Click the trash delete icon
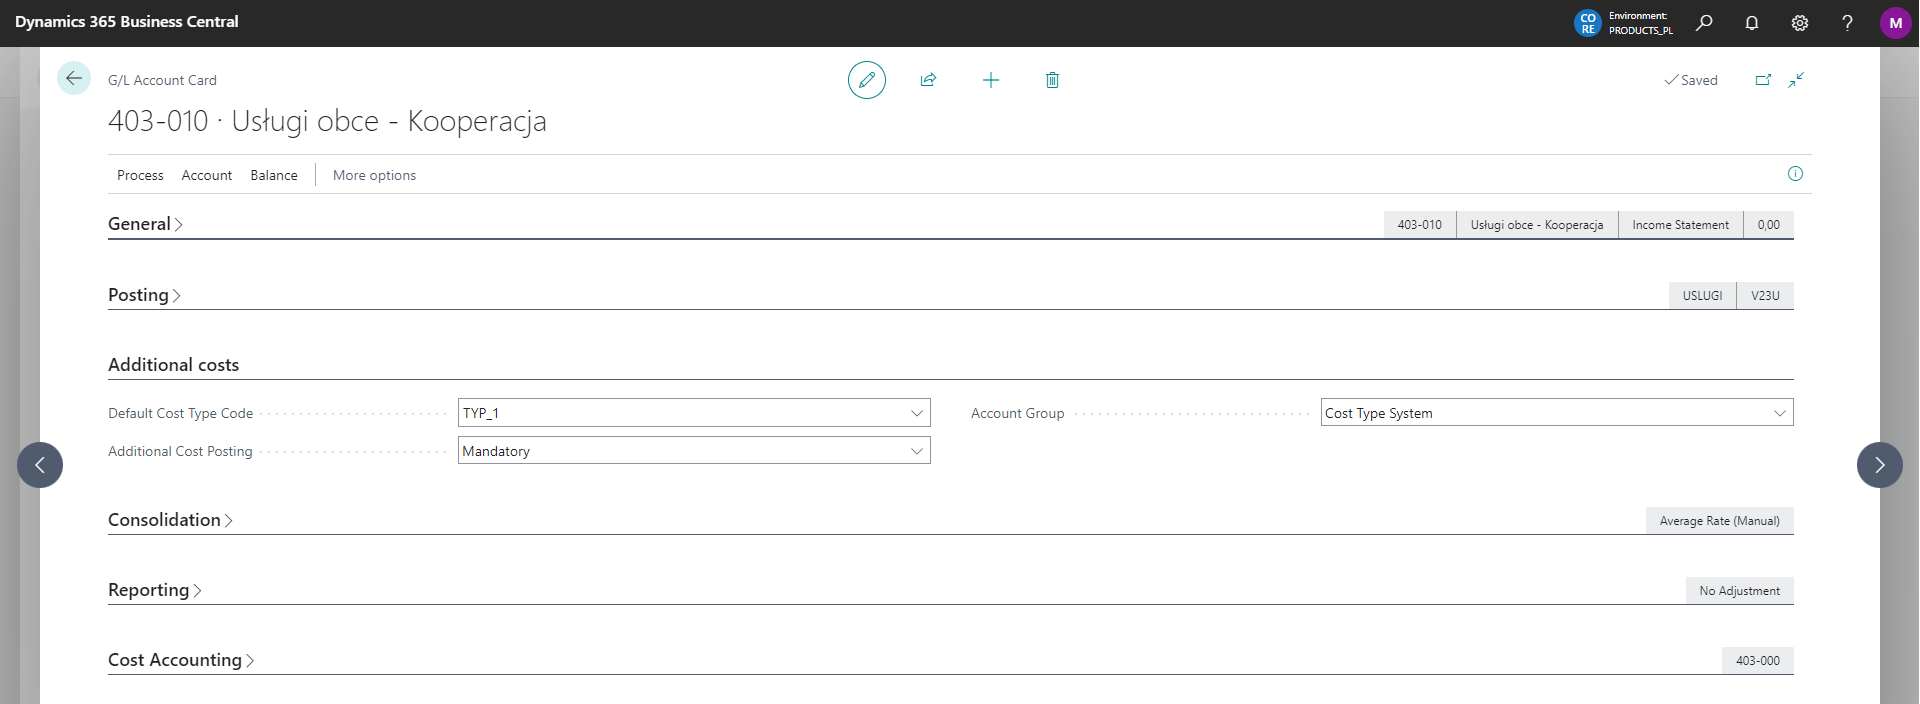The height and width of the screenshot is (704, 1920). [1052, 80]
